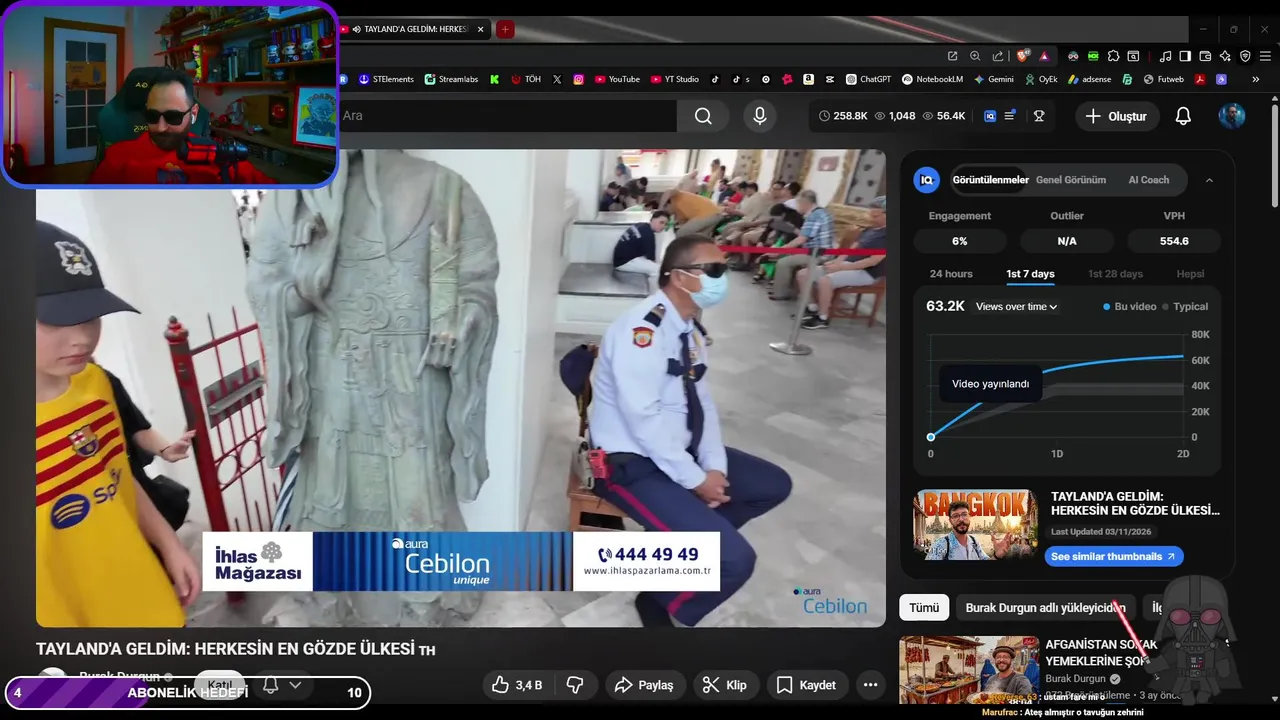Show more bookmarks with double chevron
The width and height of the screenshot is (1280, 720).
click(1256, 79)
